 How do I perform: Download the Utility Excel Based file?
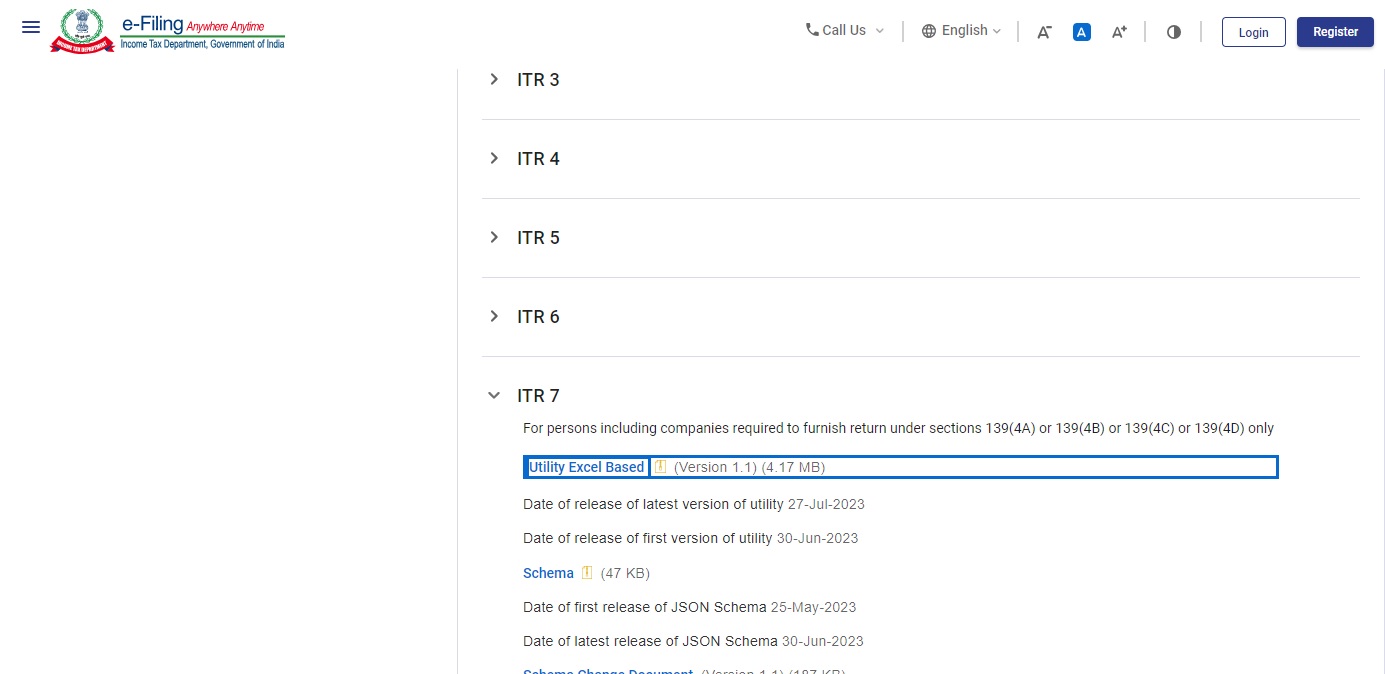pyautogui.click(x=586, y=466)
